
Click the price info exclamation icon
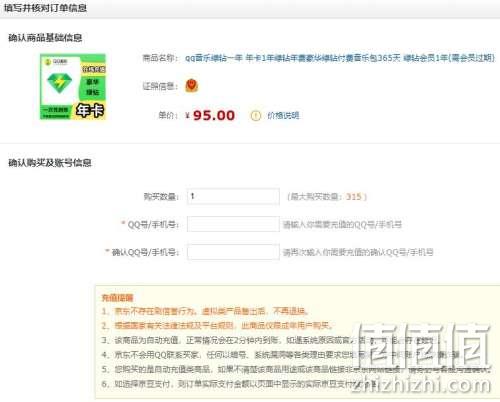[255, 116]
